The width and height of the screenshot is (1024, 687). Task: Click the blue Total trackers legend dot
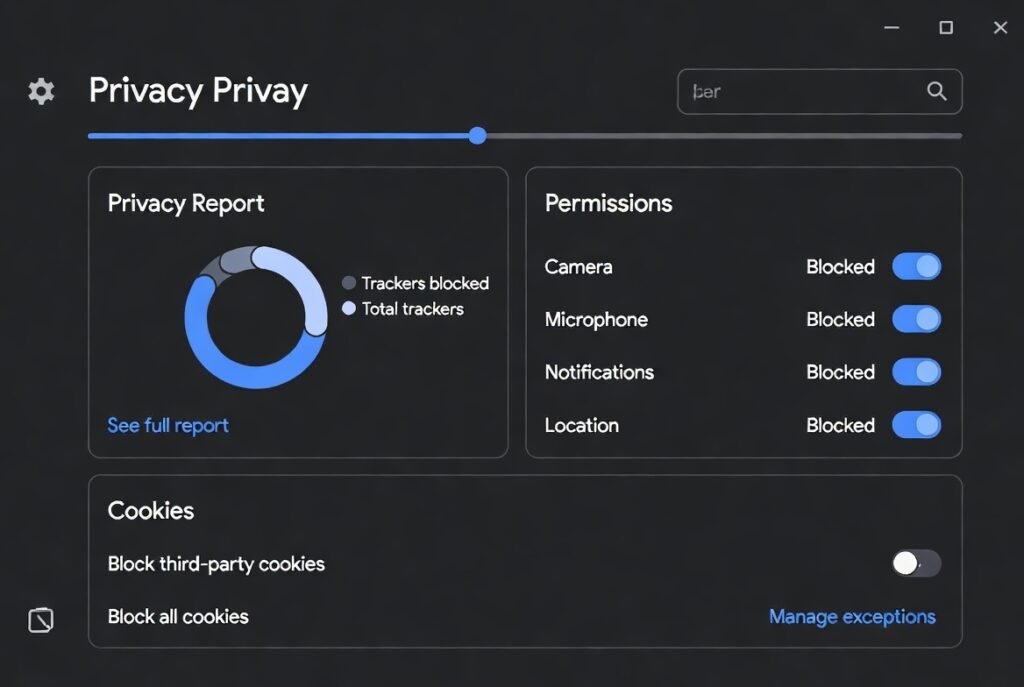pos(349,309)
